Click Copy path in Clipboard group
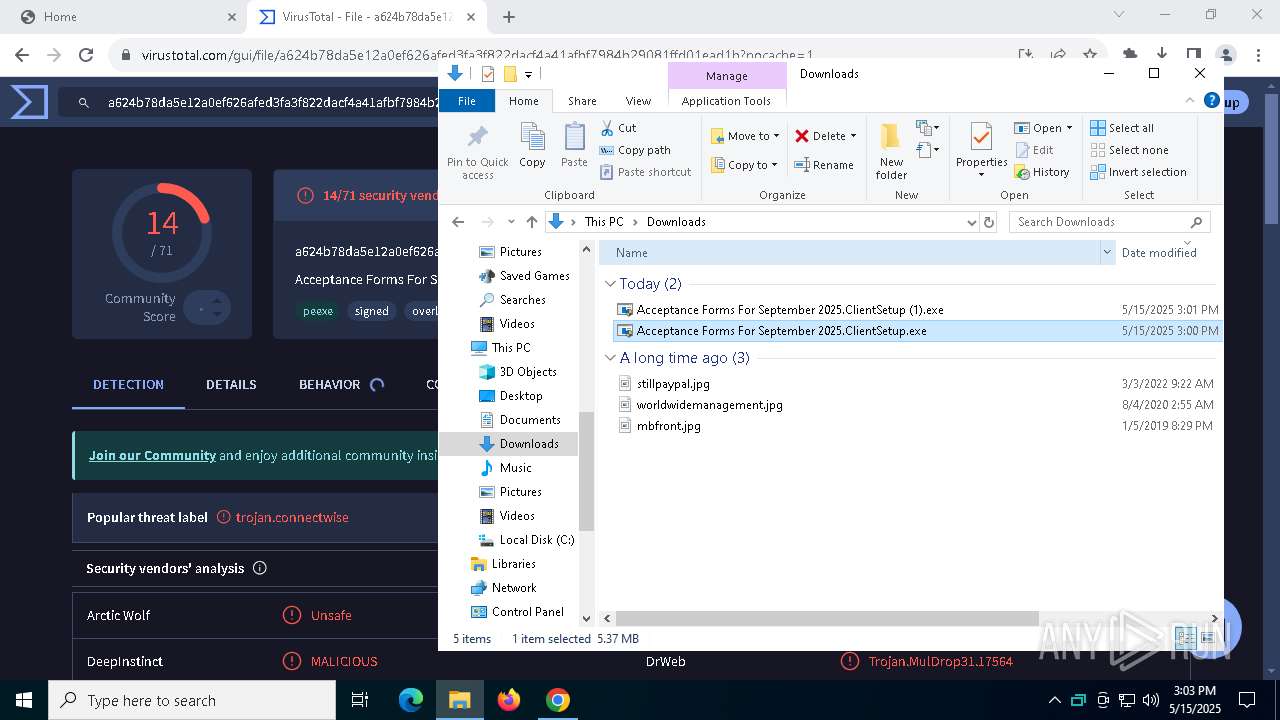This screenshot has width=1280, height=720. click(635, 150)
